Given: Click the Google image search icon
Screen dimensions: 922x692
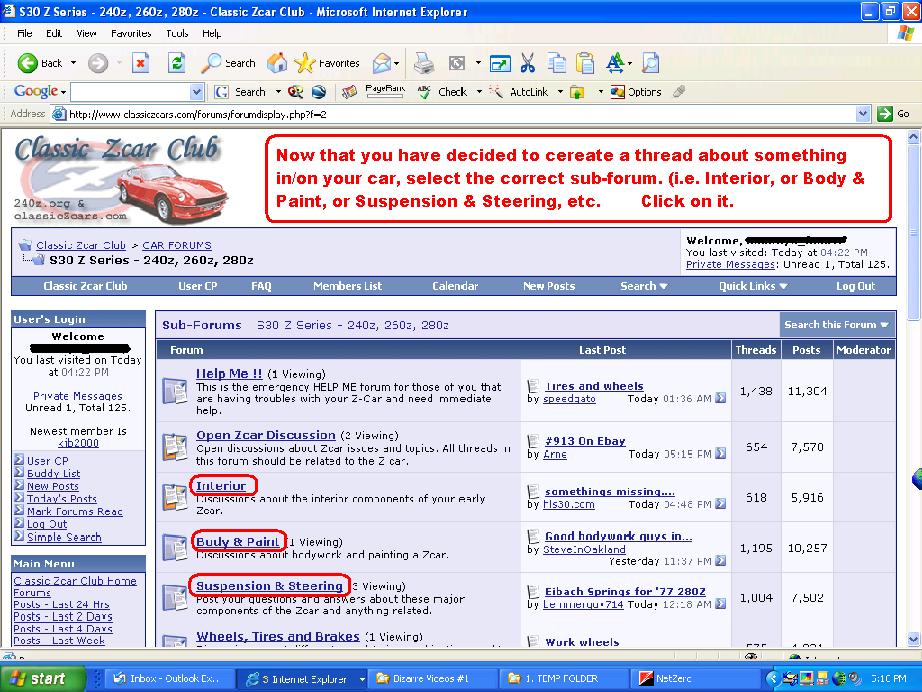Looking at the screenshot, I should click(x=296, y=92).
